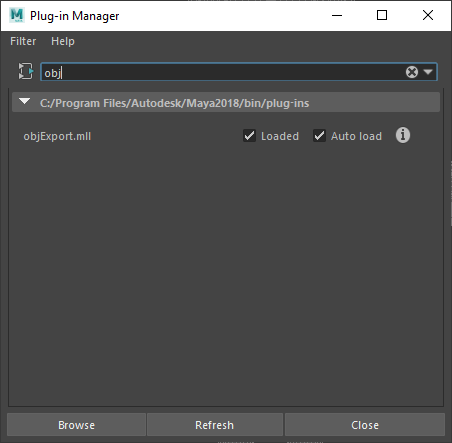Viewport: 452px width, 443px height.
Task: Open the Filter menu
Action: (x=23, y=41)
